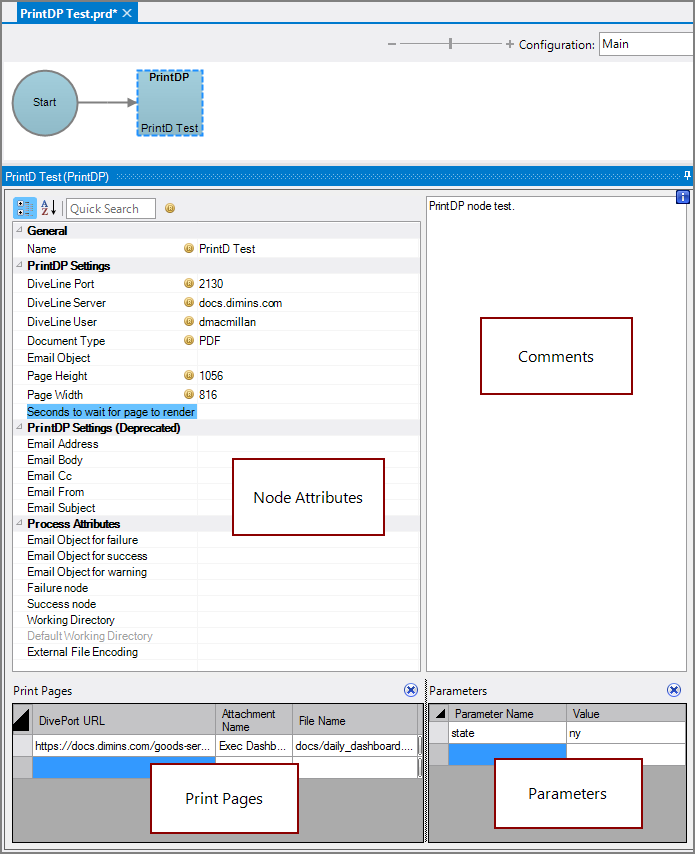Click the required marker next to DiveLine Server
This screenshot has height=854, width=695.
click(189, 302)
